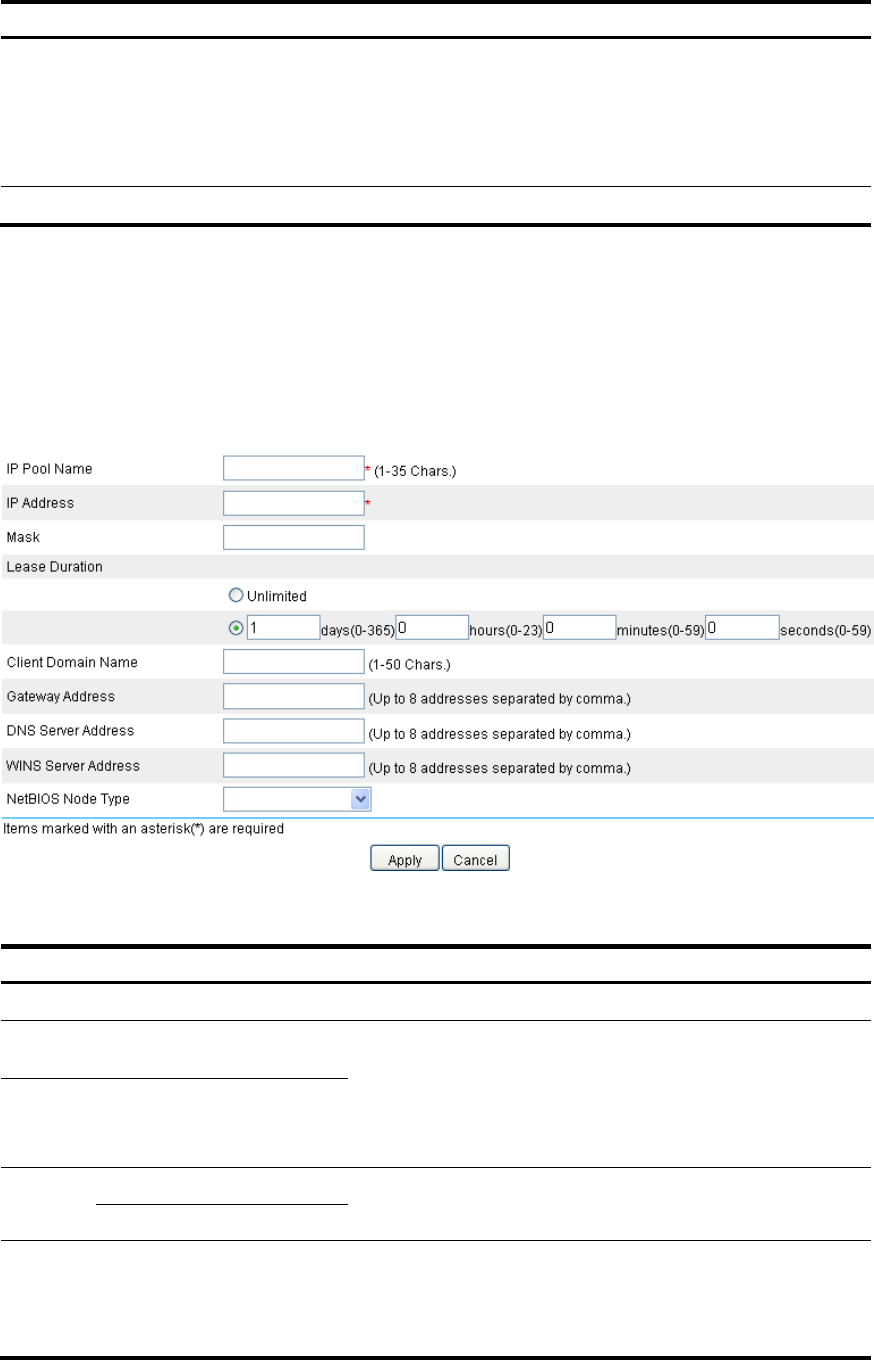This screenshot has width=874, height=1360.
Task: Click the 'WINS Server Address' label text
Action: [73, 766]
